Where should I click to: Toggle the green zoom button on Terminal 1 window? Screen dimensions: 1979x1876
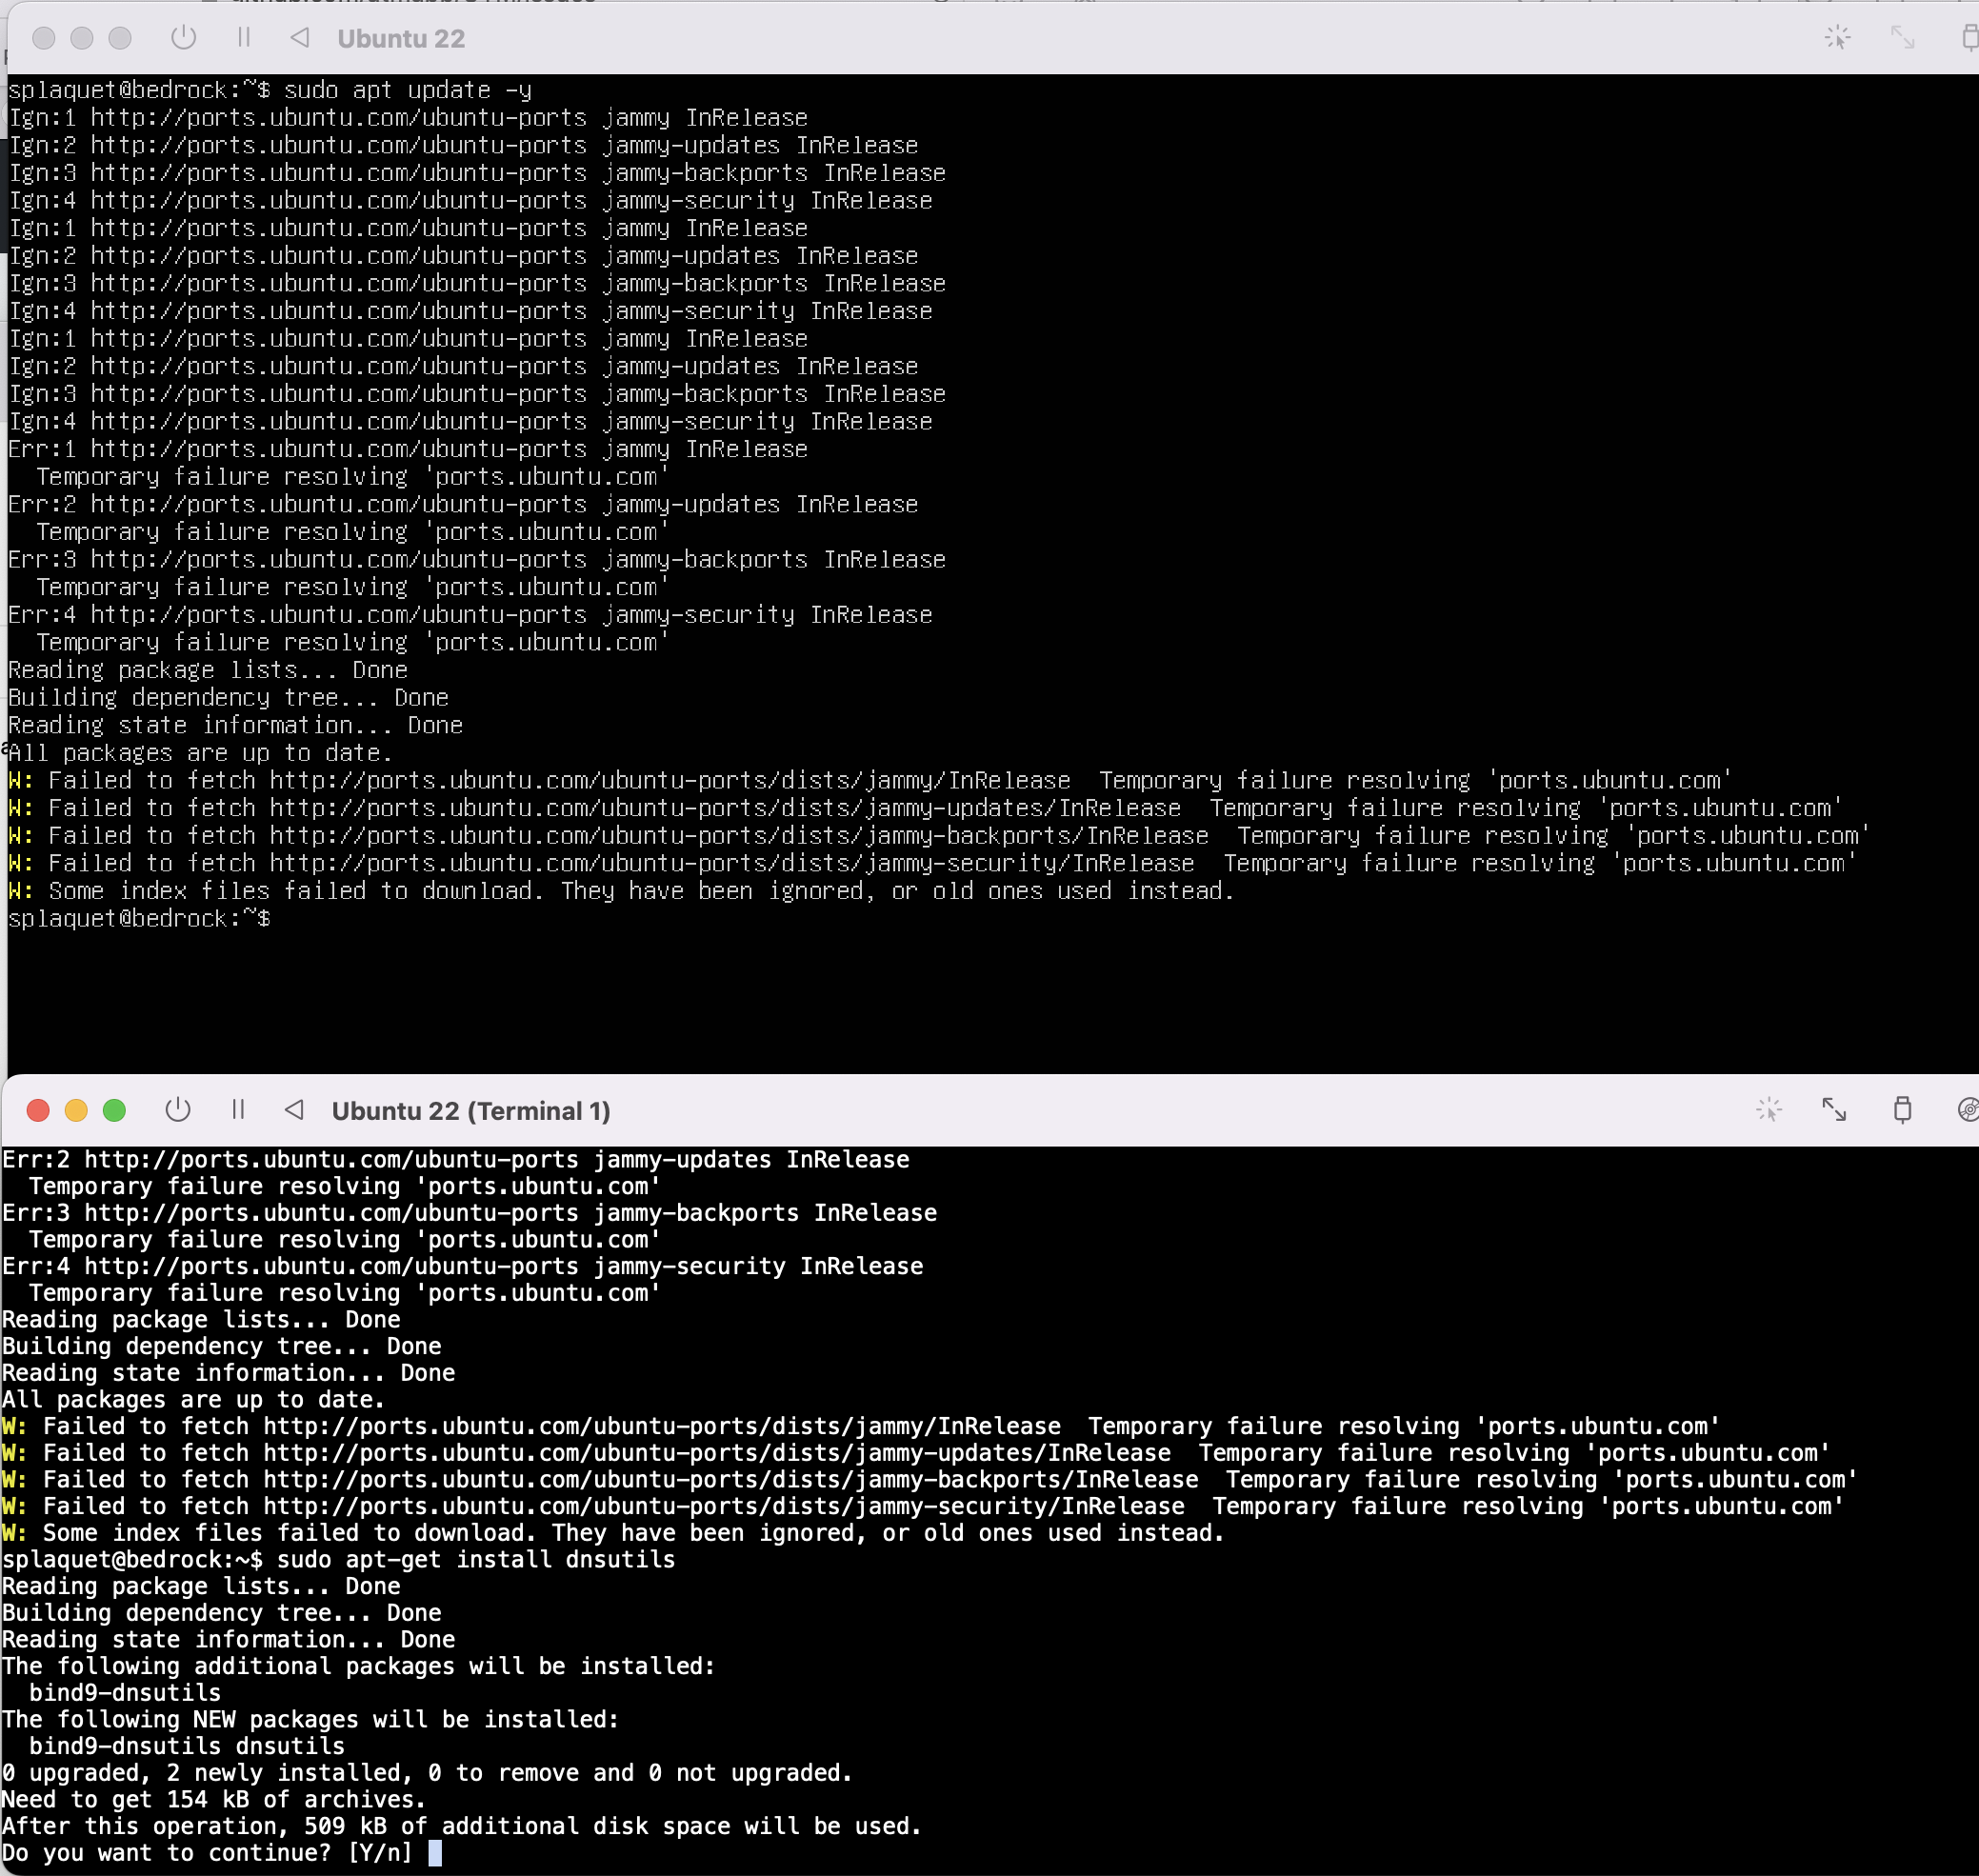115,1110
